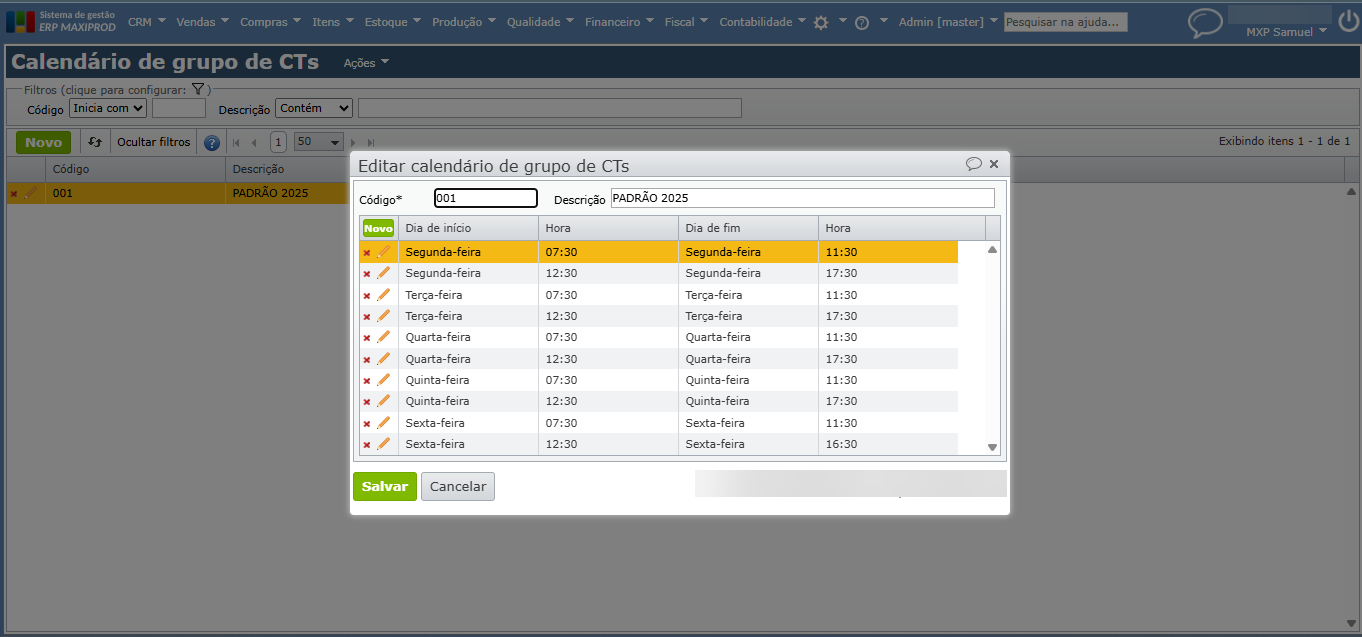Viewport: 1362px width, 637px height.
Task: Edit the Quinta-feira 12:30 row
Action: point(384,401)
